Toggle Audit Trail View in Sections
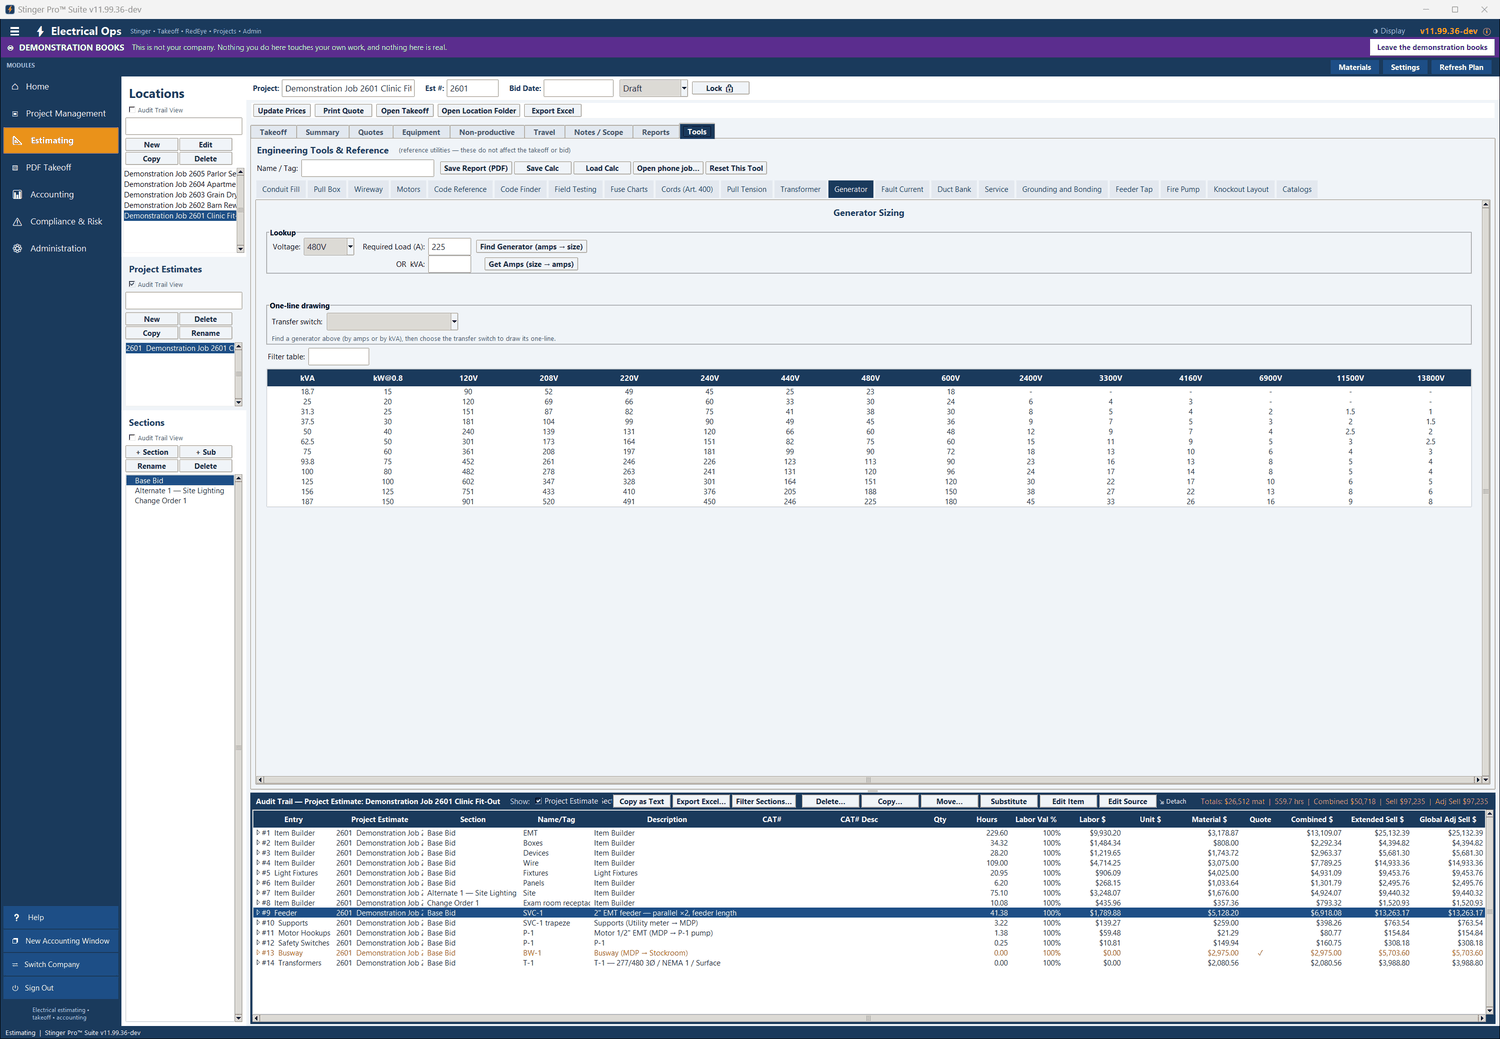The image size is (1500, 1039). [132, 438]
